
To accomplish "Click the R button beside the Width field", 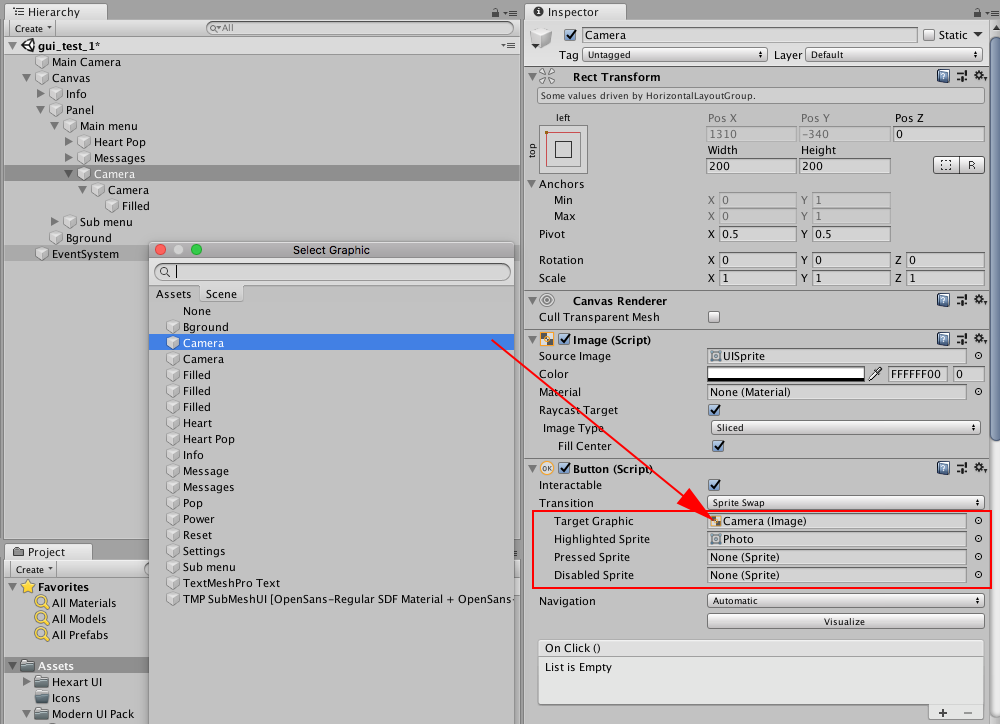I will coord(970,165).
